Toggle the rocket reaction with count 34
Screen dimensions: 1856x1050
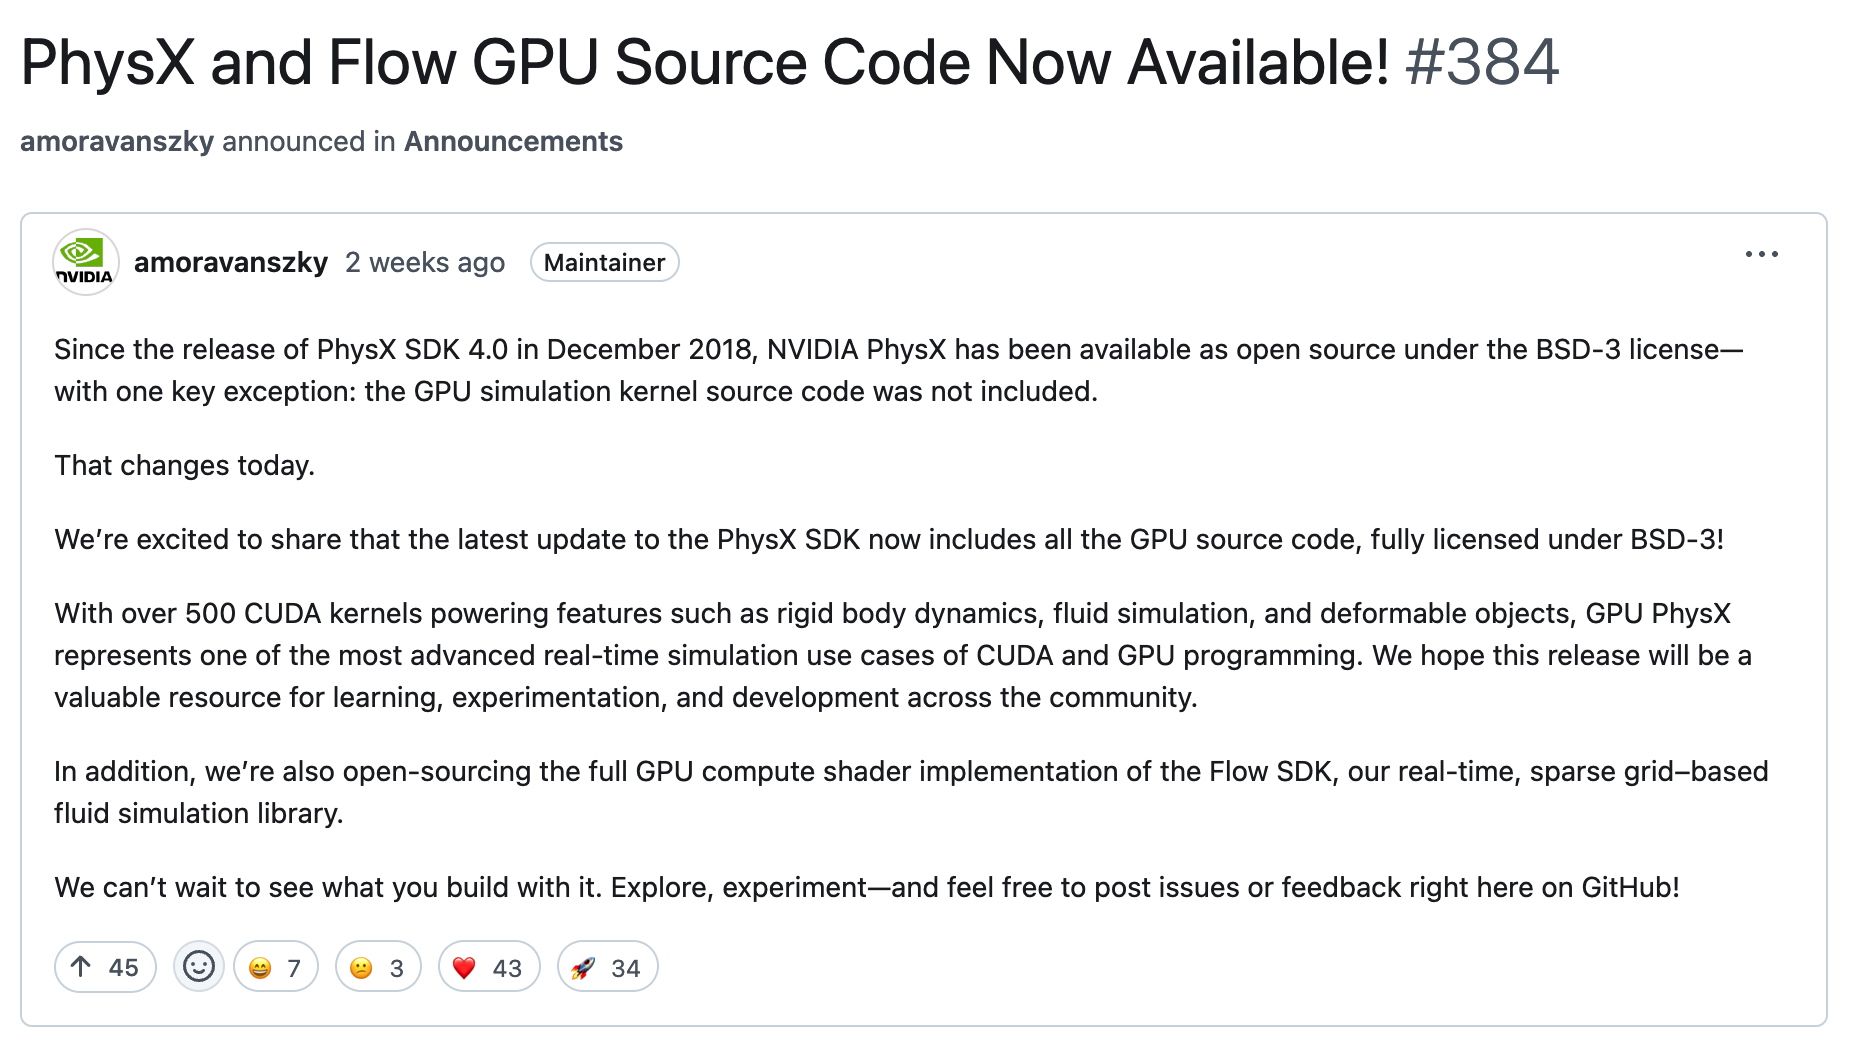click(607, 966)
